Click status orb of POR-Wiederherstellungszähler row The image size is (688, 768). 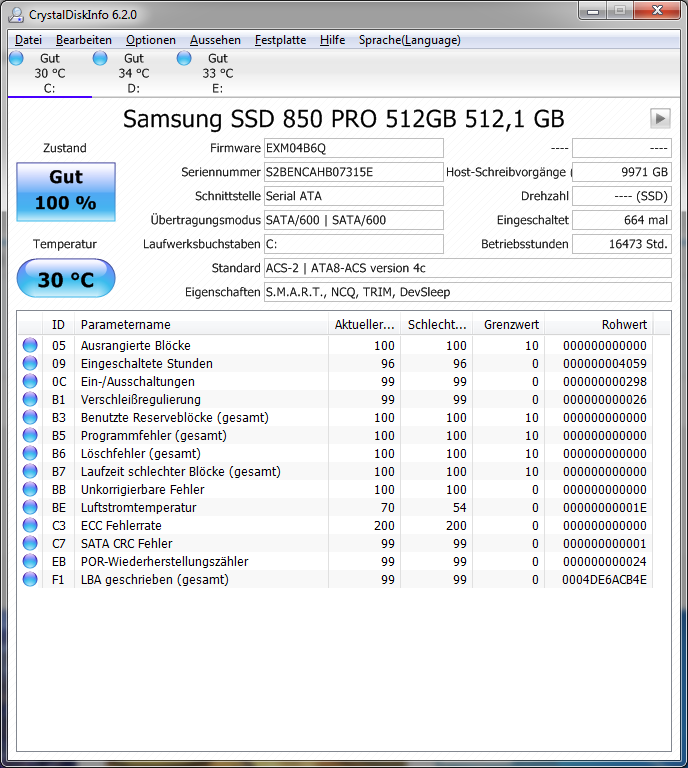[30, 561]
